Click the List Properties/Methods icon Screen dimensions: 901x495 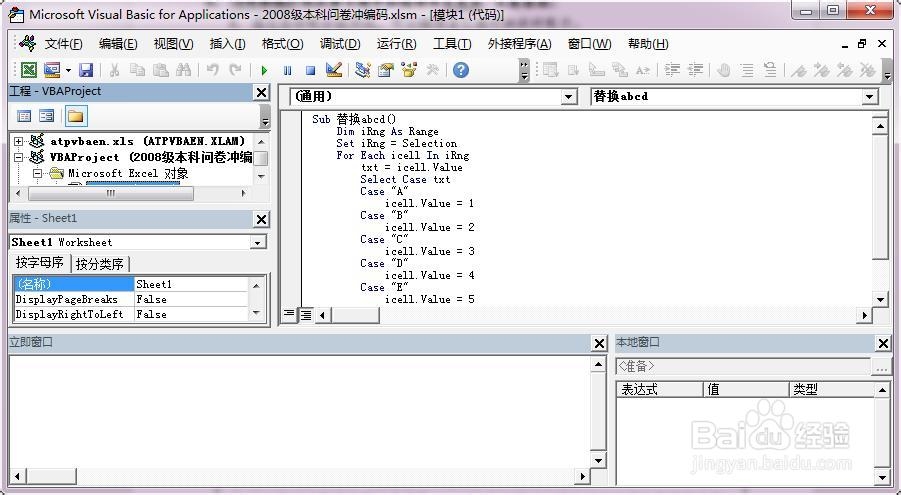coord(550,70)
